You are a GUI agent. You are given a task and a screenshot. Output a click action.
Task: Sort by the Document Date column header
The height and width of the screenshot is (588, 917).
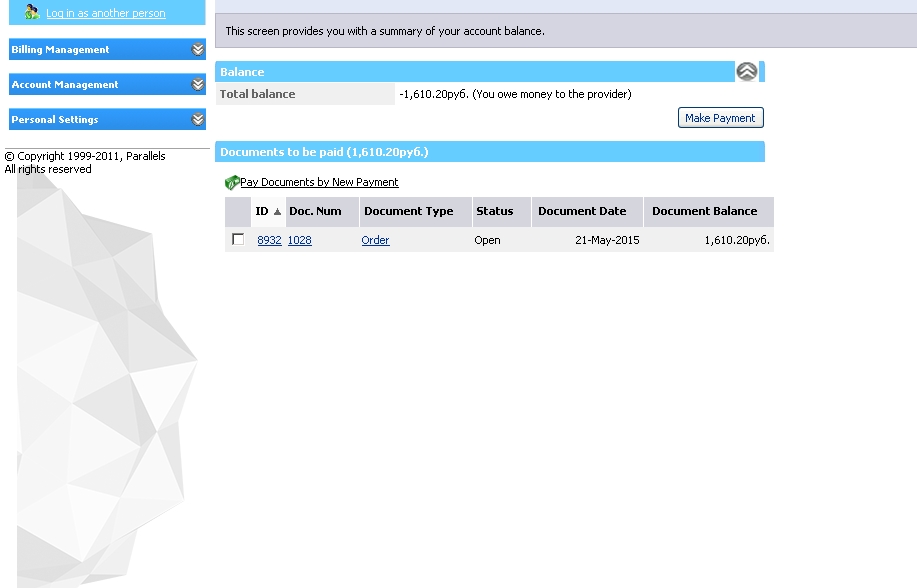pos(582,211)
